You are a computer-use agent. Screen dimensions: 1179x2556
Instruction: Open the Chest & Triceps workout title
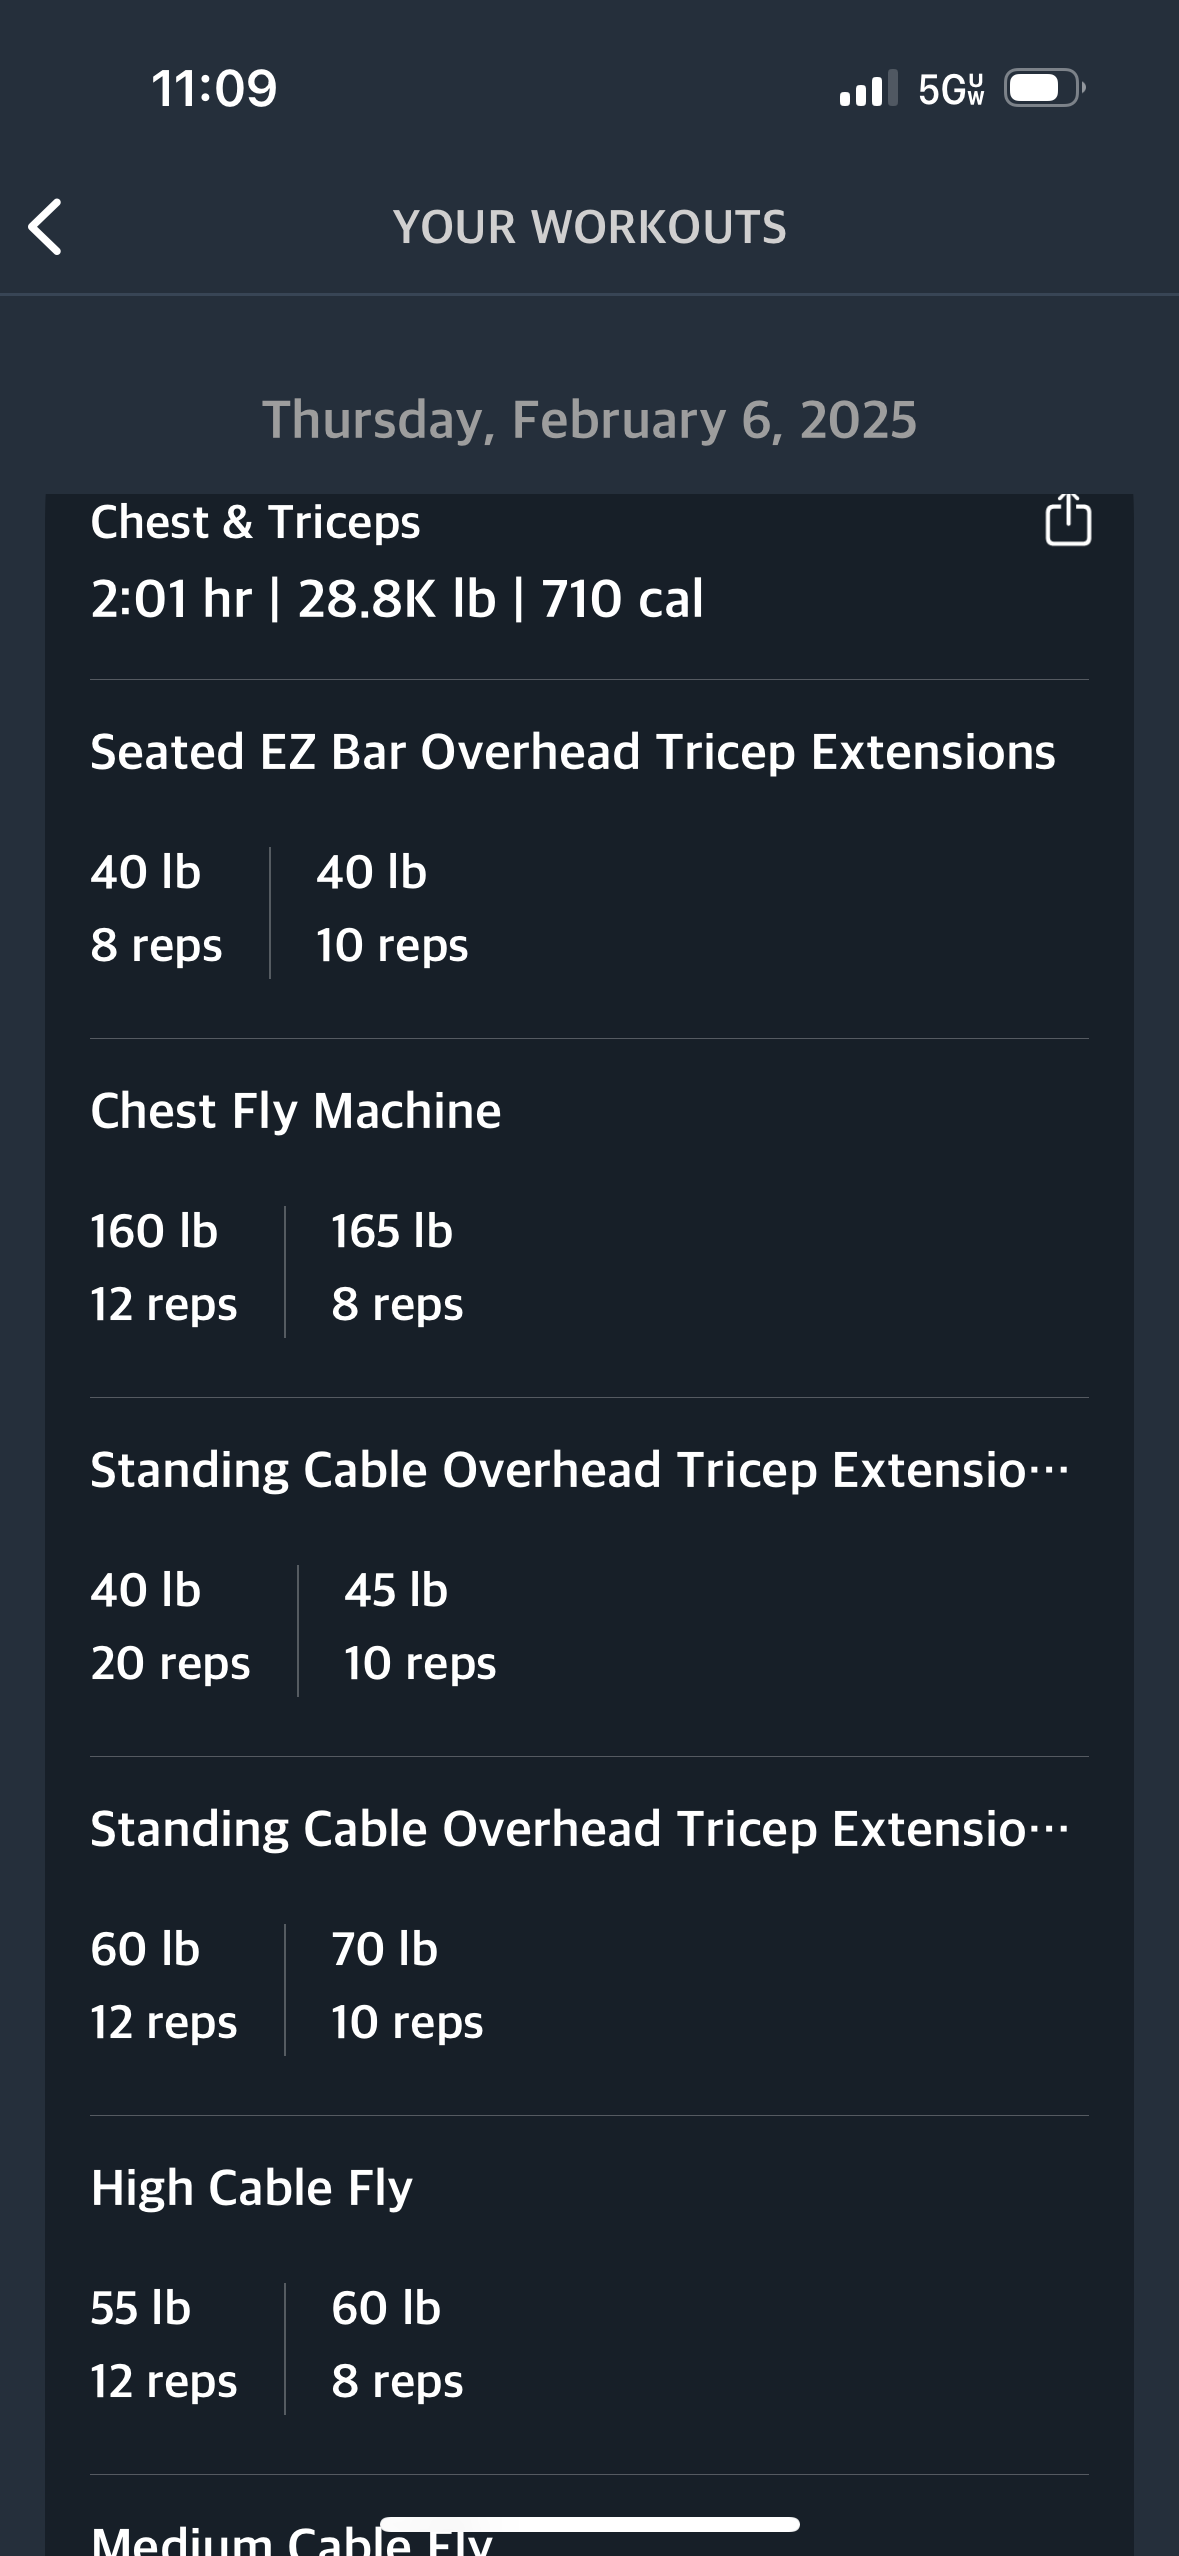click(255, 522)
